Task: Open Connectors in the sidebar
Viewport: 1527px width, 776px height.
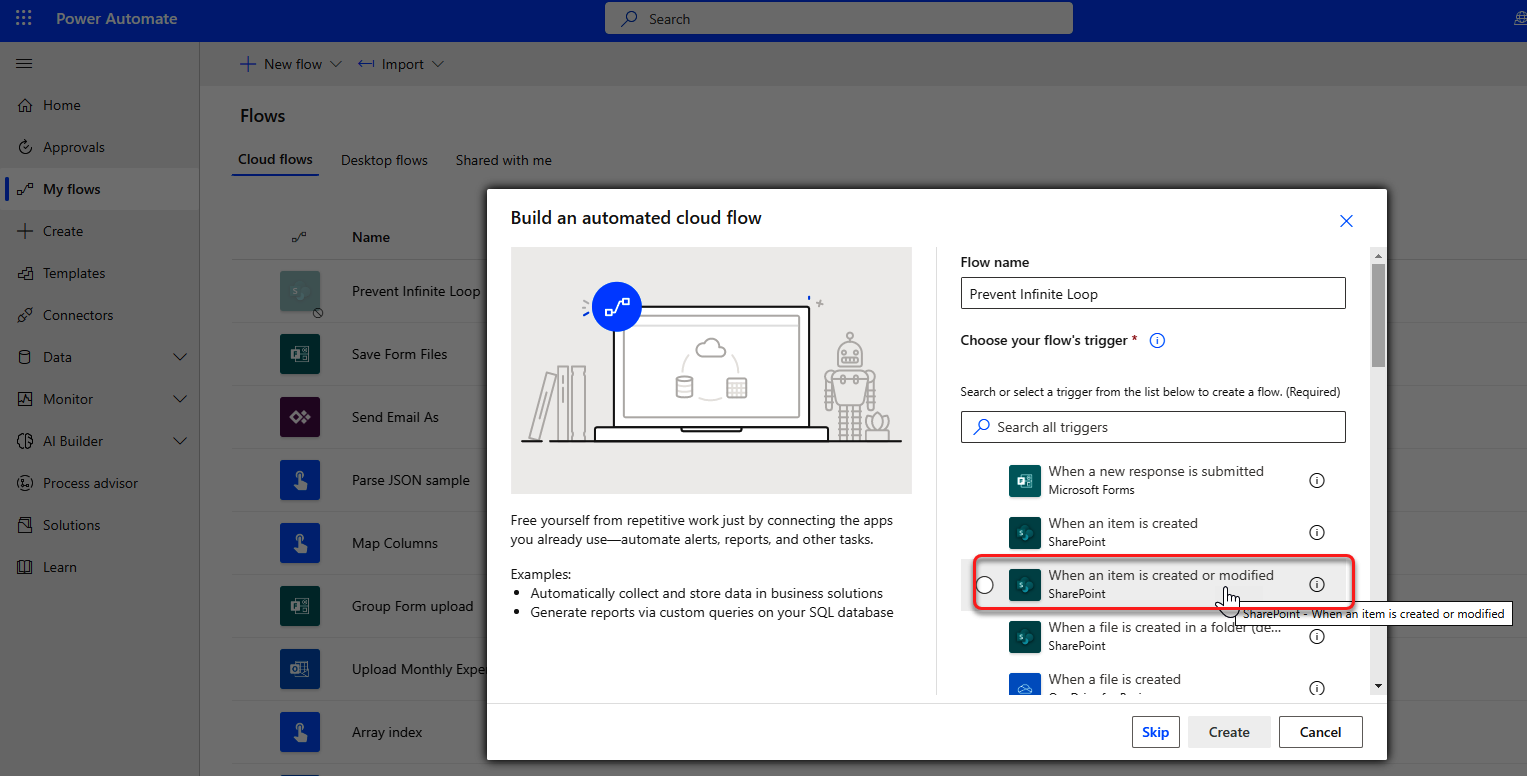Action: [100, 315]
